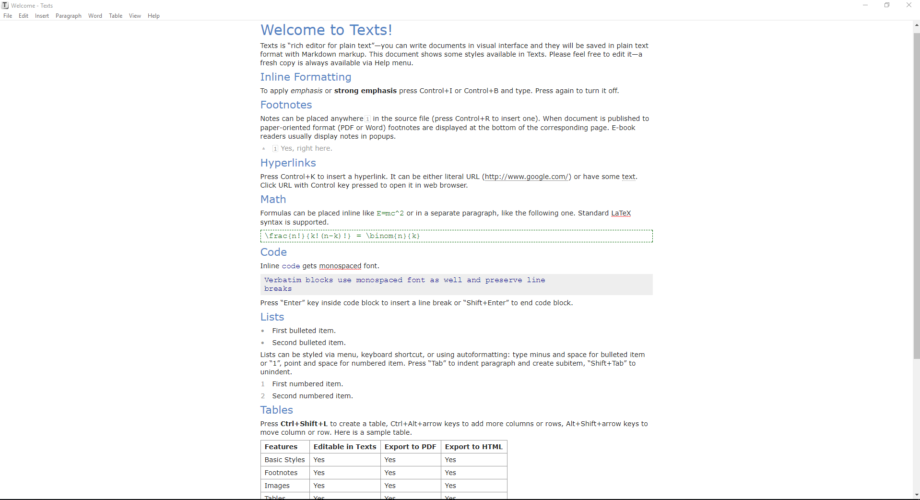Click the verbatim monospaced code block
920x500 pixels.
[x=456, y=285]
